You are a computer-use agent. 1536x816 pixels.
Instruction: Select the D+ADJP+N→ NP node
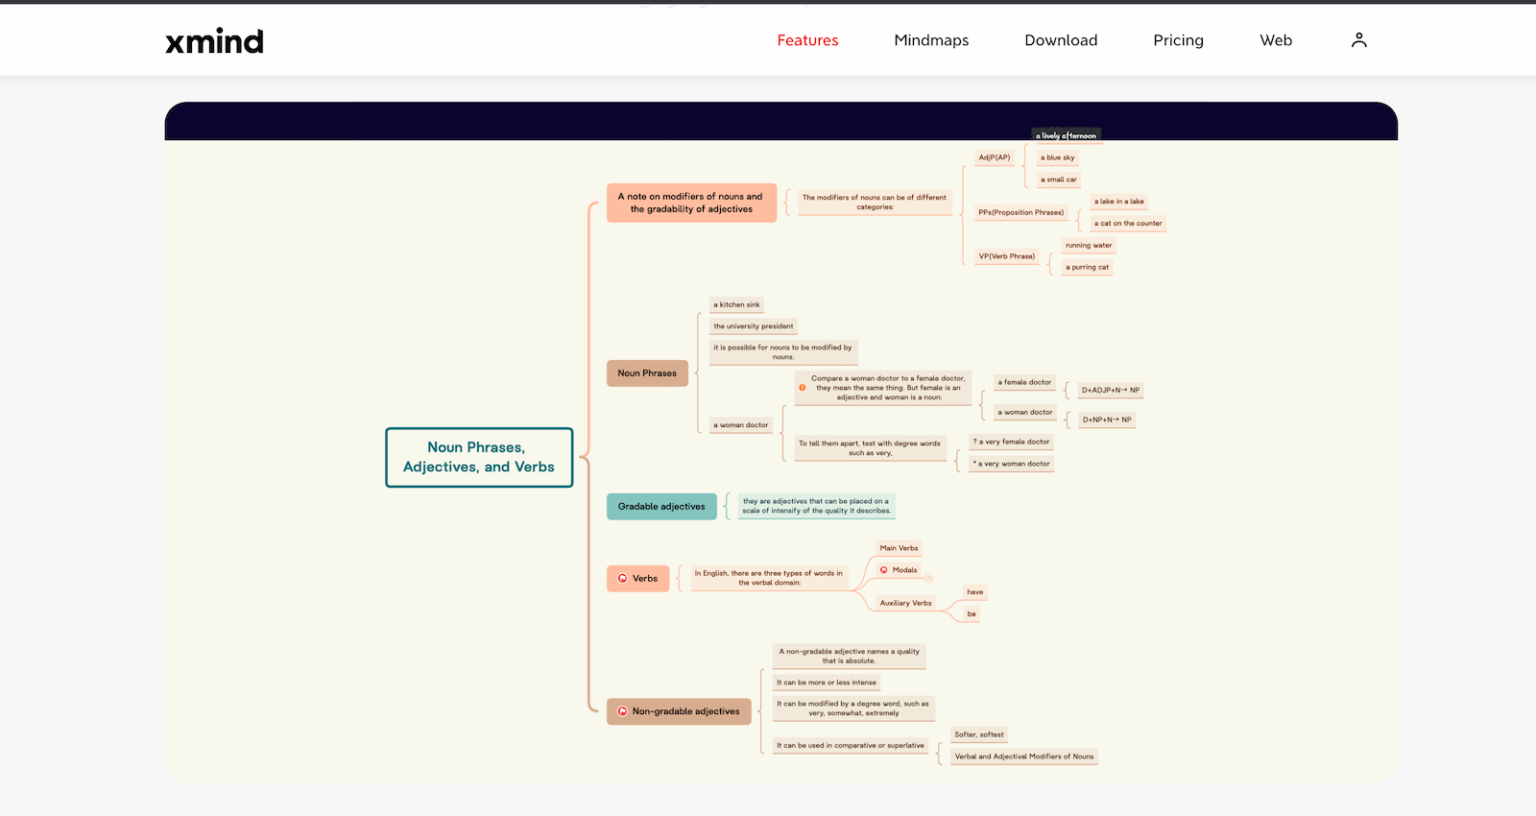[x=1109, y=389]
